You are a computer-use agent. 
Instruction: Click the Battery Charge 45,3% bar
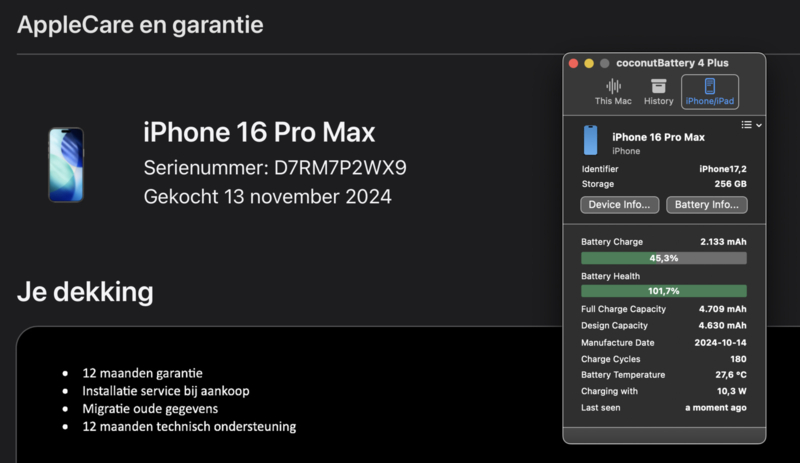664,258
